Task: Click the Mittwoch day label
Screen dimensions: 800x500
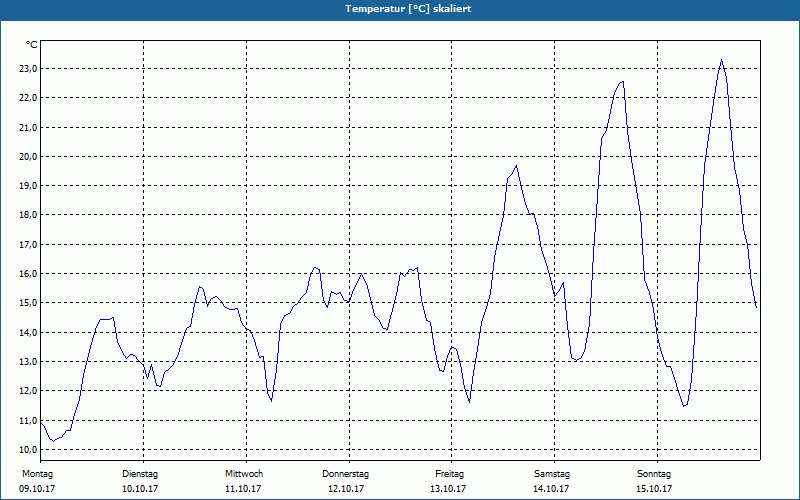Action: point(244,474)
